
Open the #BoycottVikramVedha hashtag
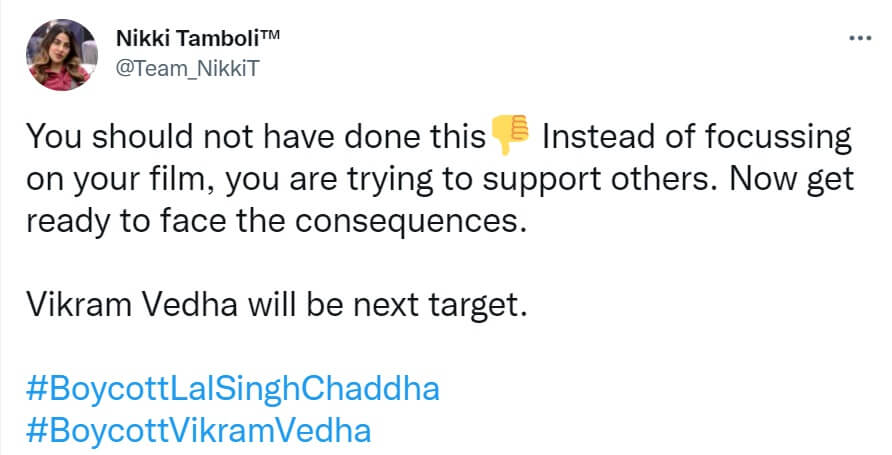point(196,431)
